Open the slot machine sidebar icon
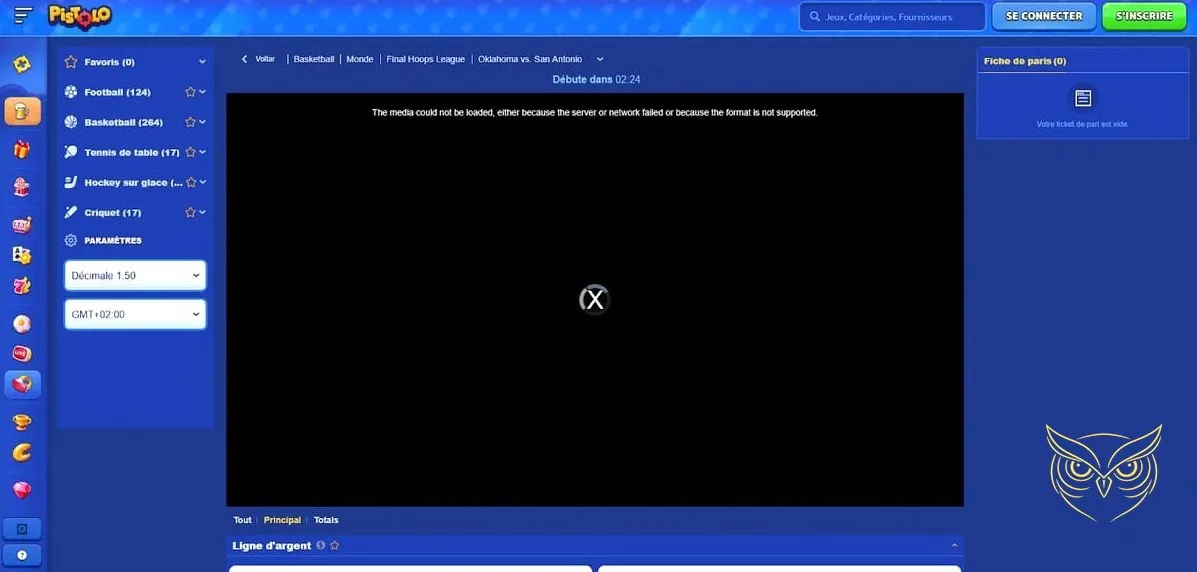The height and width of the screenshot is (572, 1197). point(22,225)
